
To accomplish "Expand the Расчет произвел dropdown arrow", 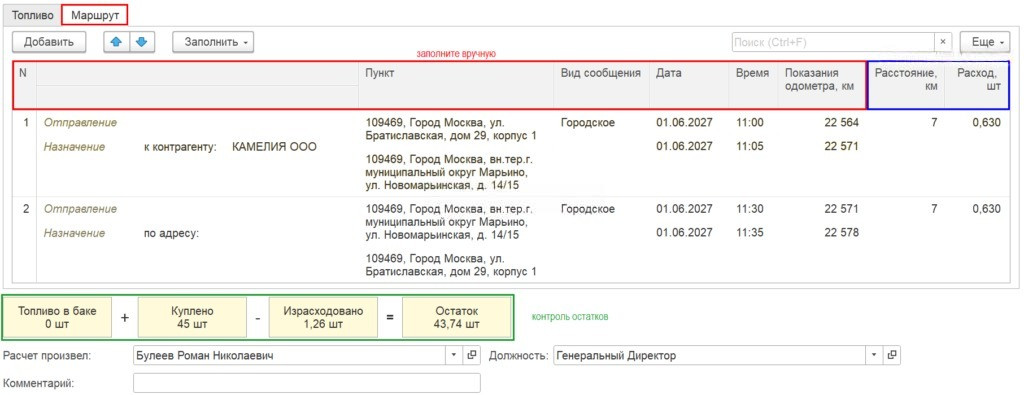I will (x=455, y=356).
